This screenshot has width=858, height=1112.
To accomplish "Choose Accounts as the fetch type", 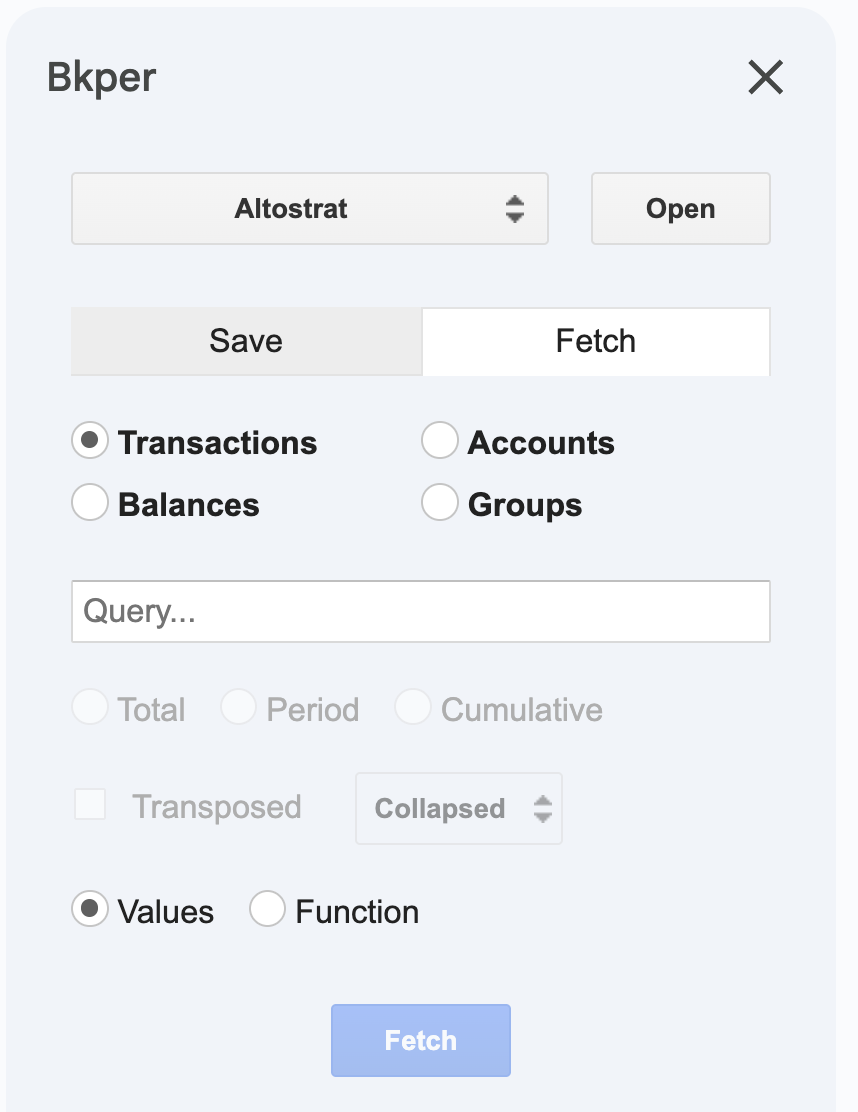I will coord(440,440).
